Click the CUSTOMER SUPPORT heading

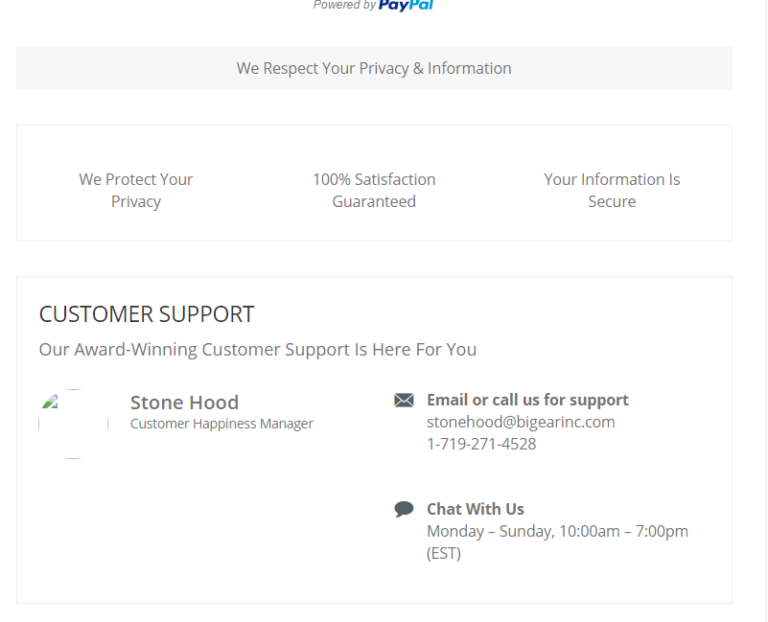coord(146,314)
